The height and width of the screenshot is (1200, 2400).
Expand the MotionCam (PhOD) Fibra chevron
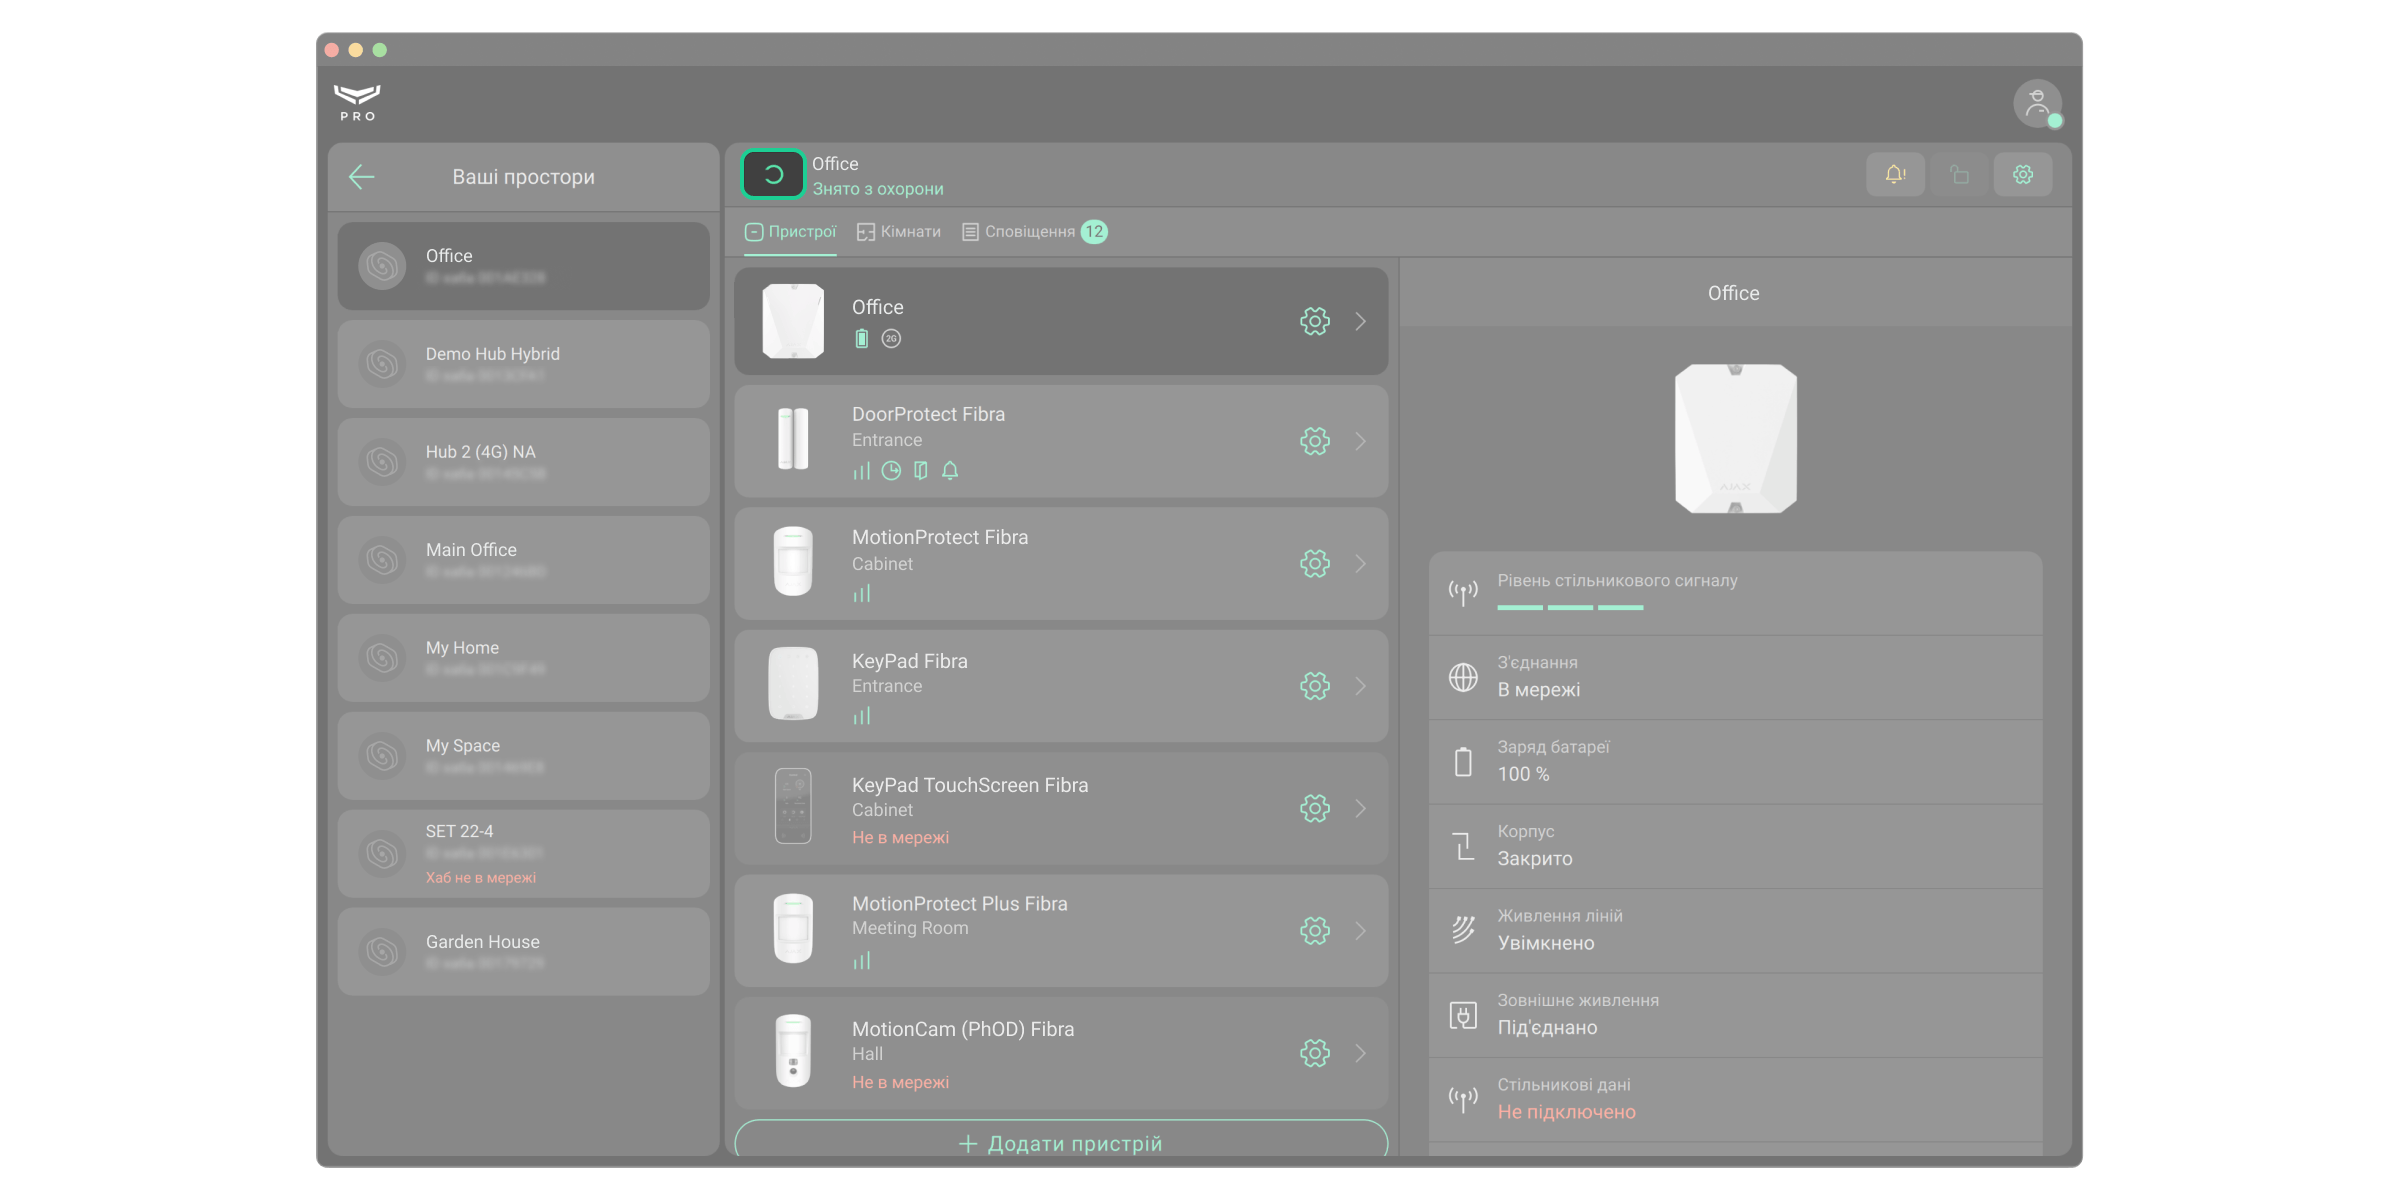tap(1361, 1053)
